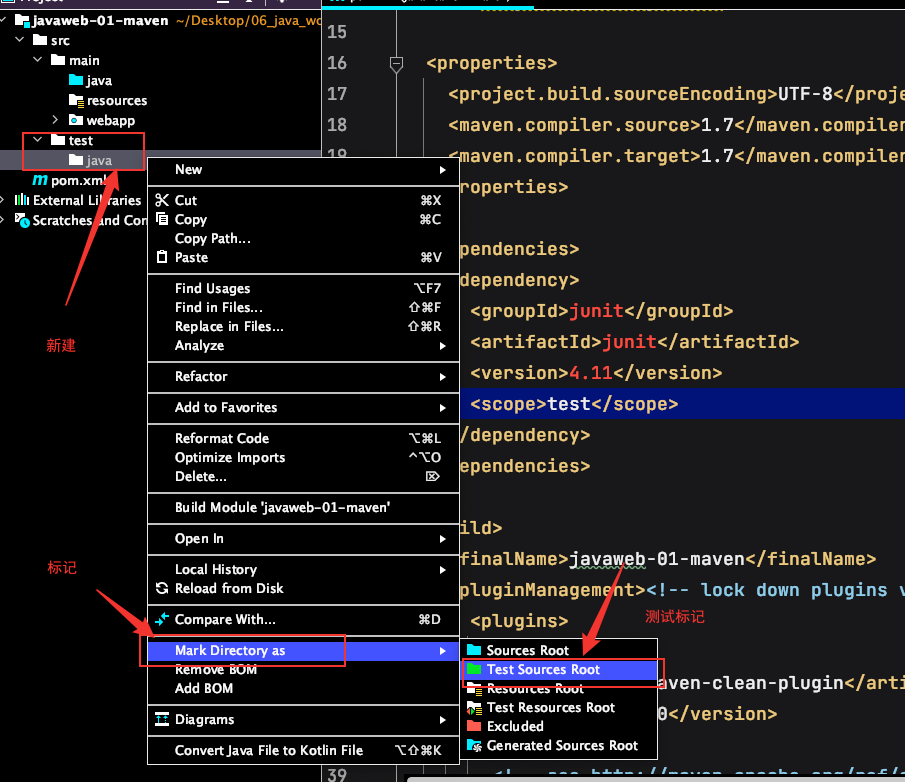The height and width of the screenshot is (782, 905).
Task: Choose Sources Root option
Action: click(560, 650)
